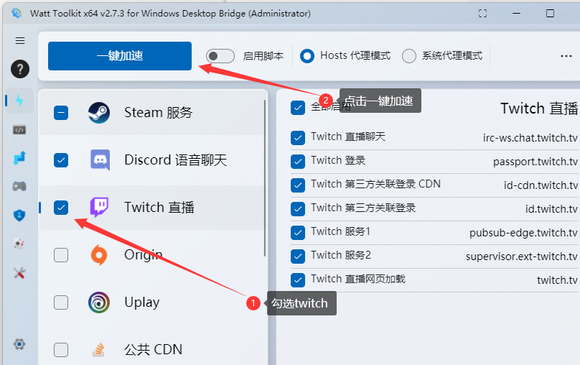Click the Discord logo icon
Viewport: 580px width, 365px height.
(100, 160)
